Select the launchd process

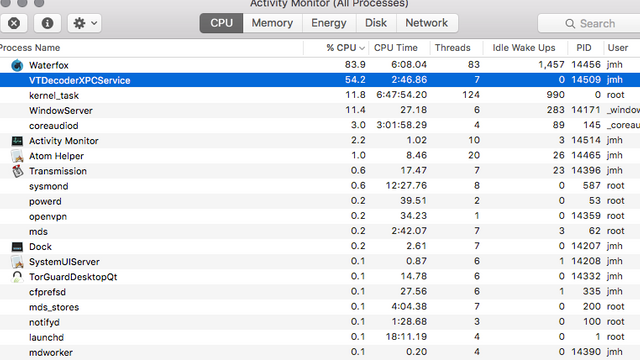(47, 337)
